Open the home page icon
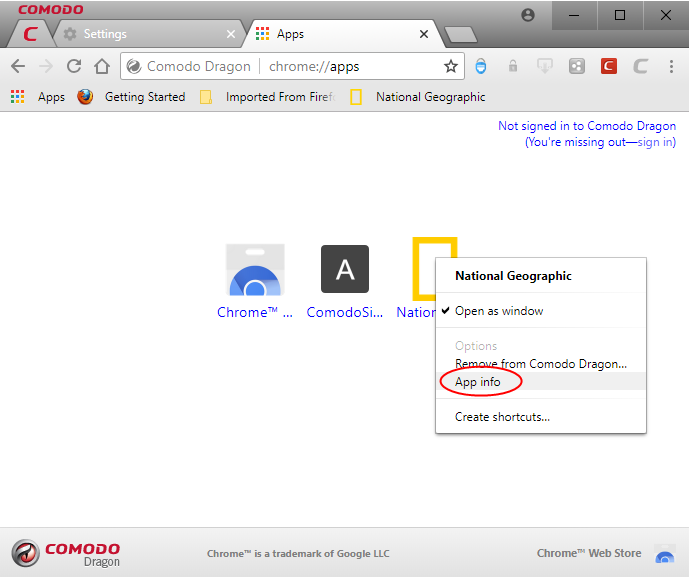The image size is (689, 577). [102, 66]
